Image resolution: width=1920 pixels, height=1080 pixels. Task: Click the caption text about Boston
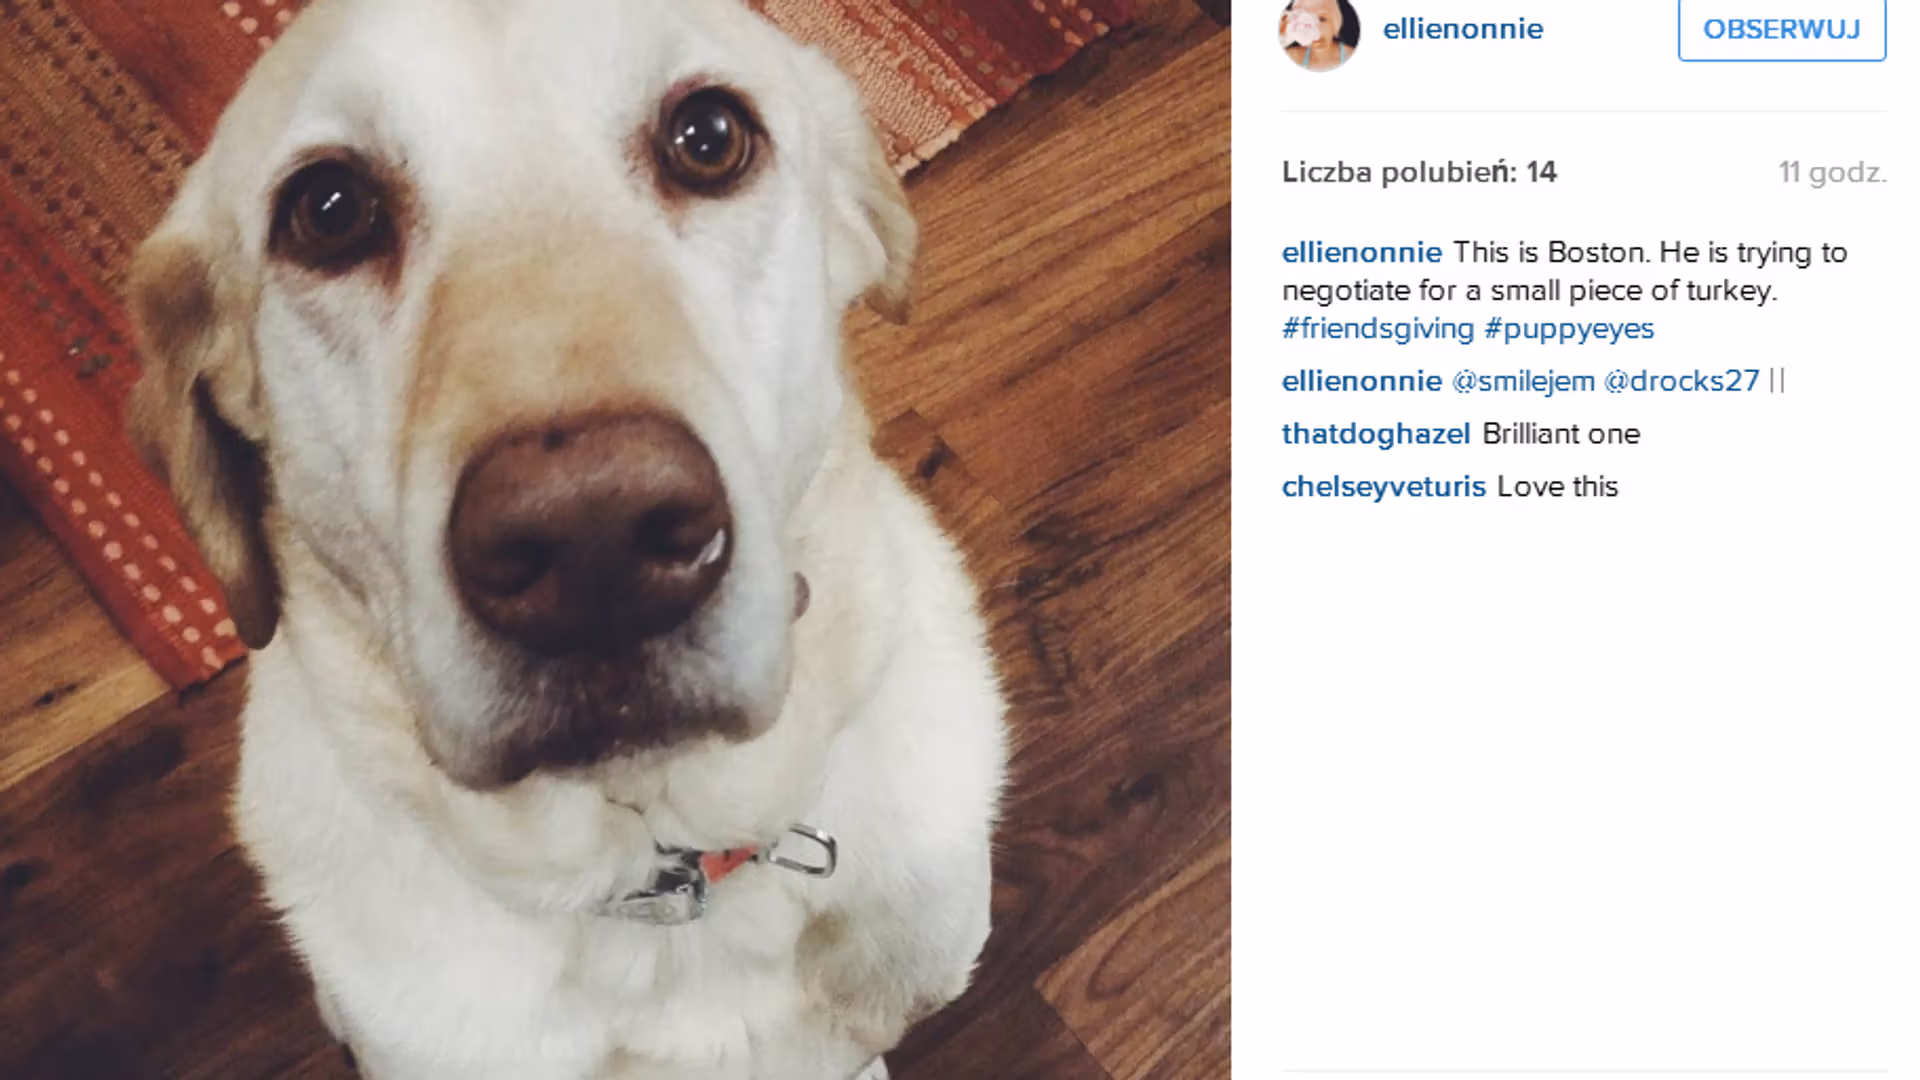[1564, 271]
